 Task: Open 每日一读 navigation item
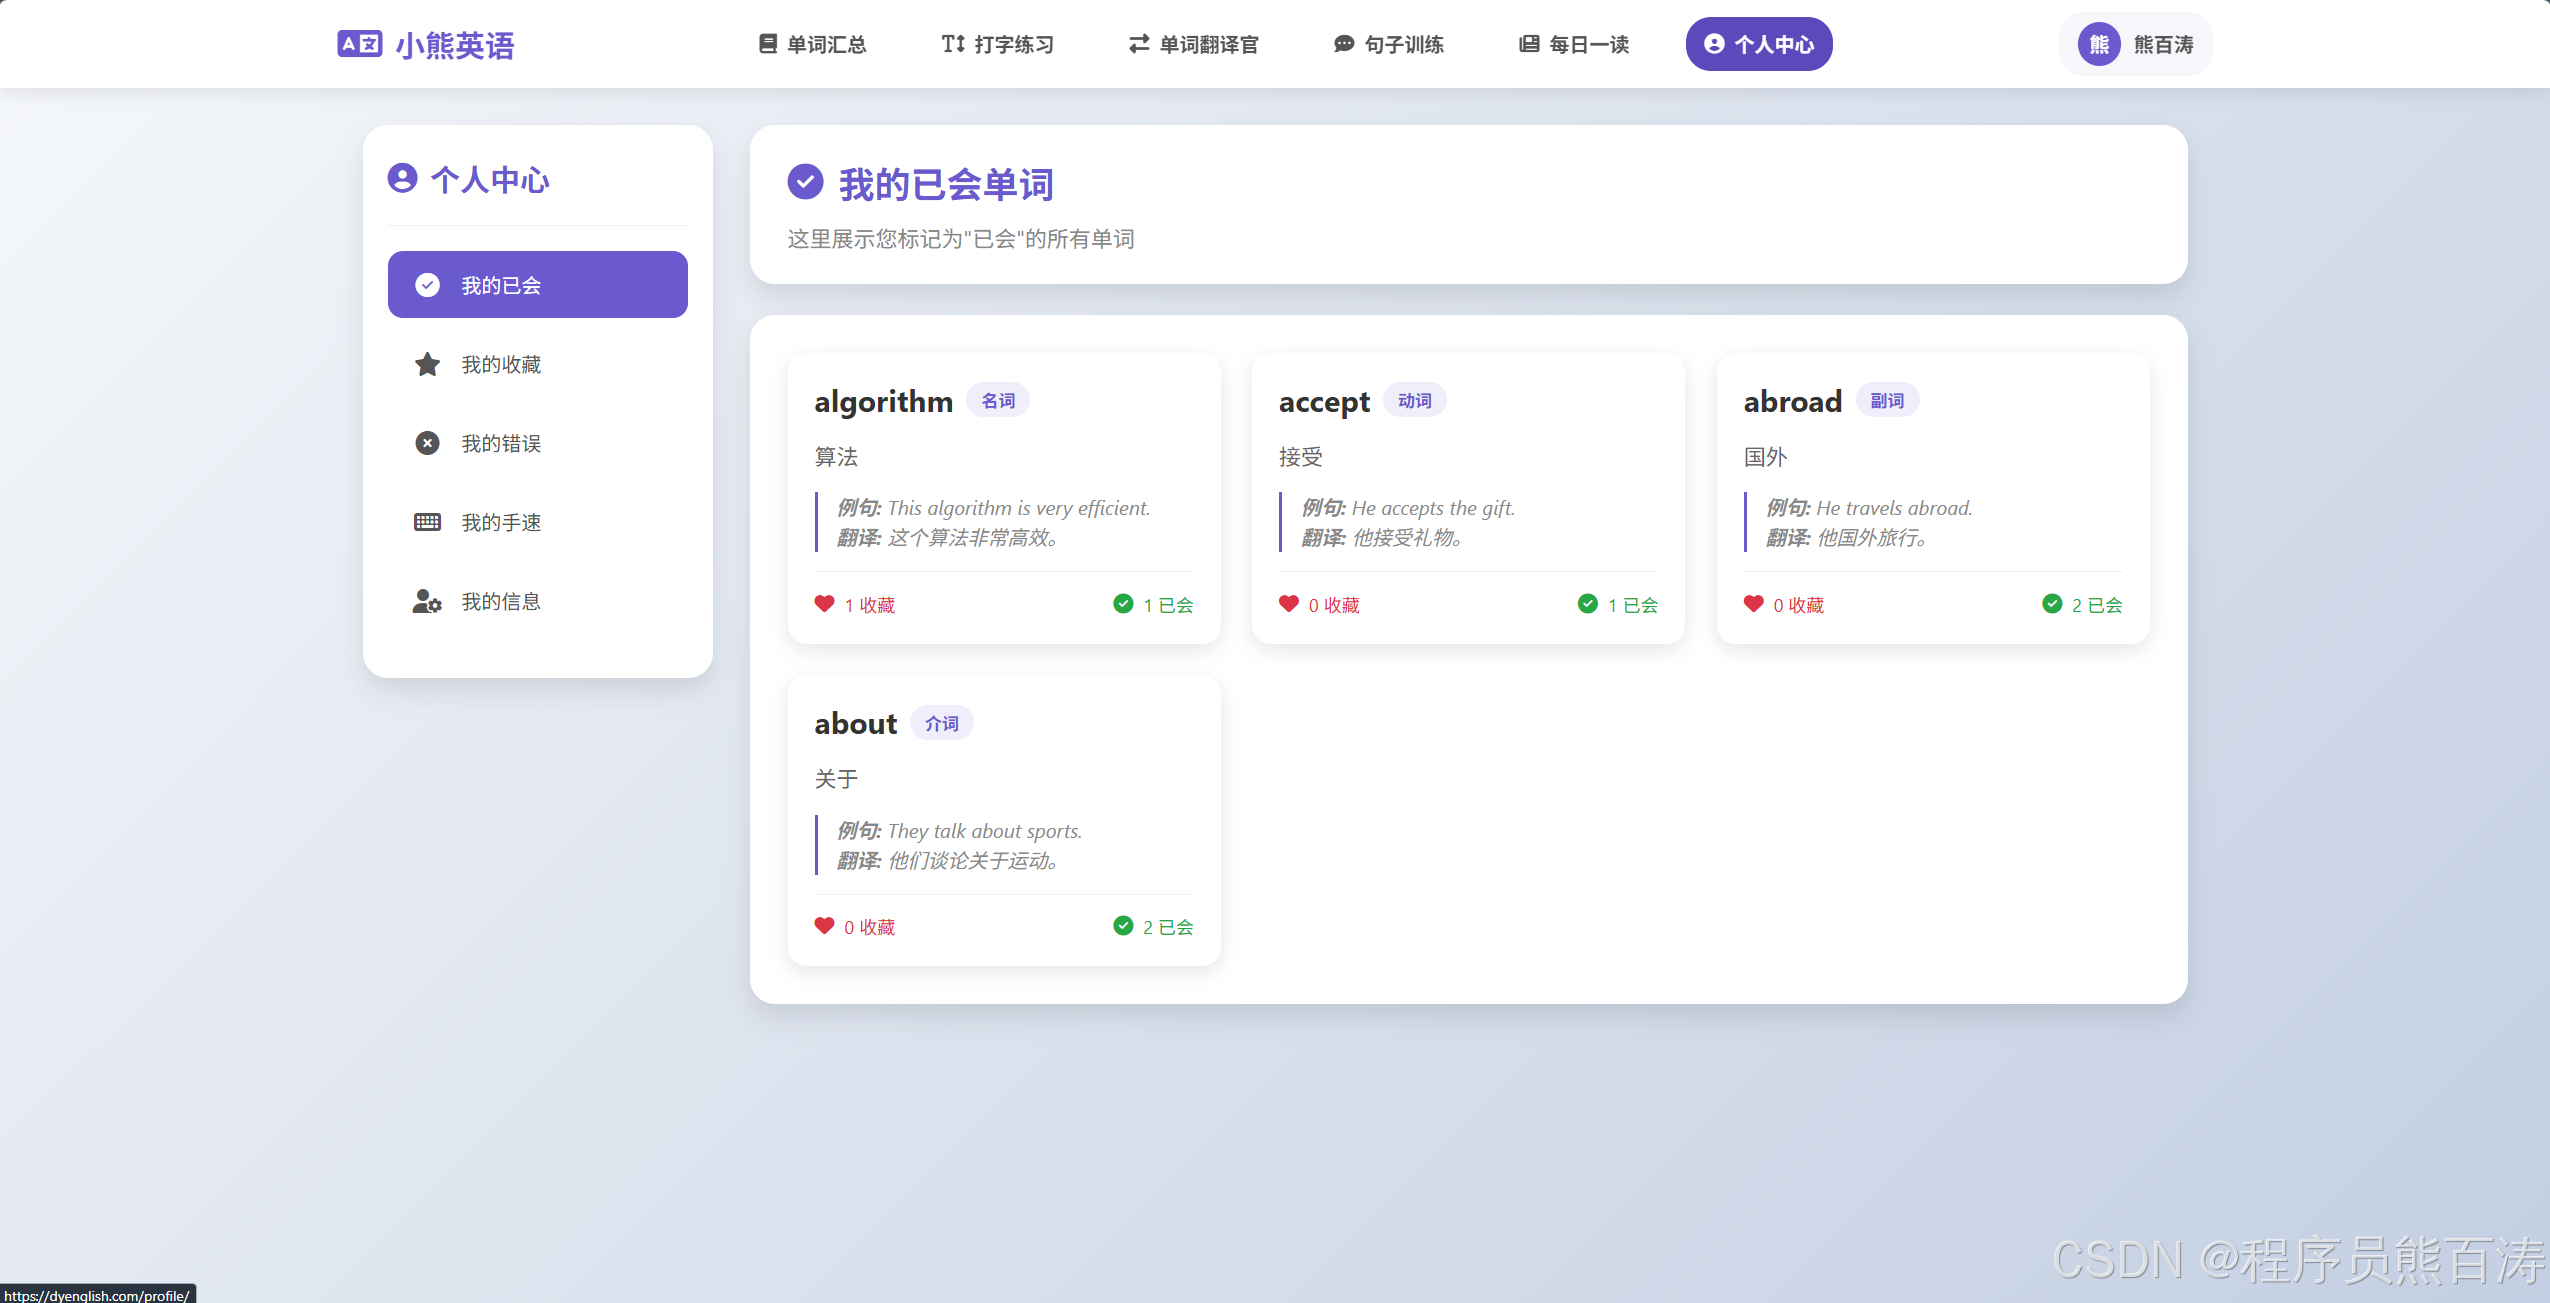click(1574, 44)
